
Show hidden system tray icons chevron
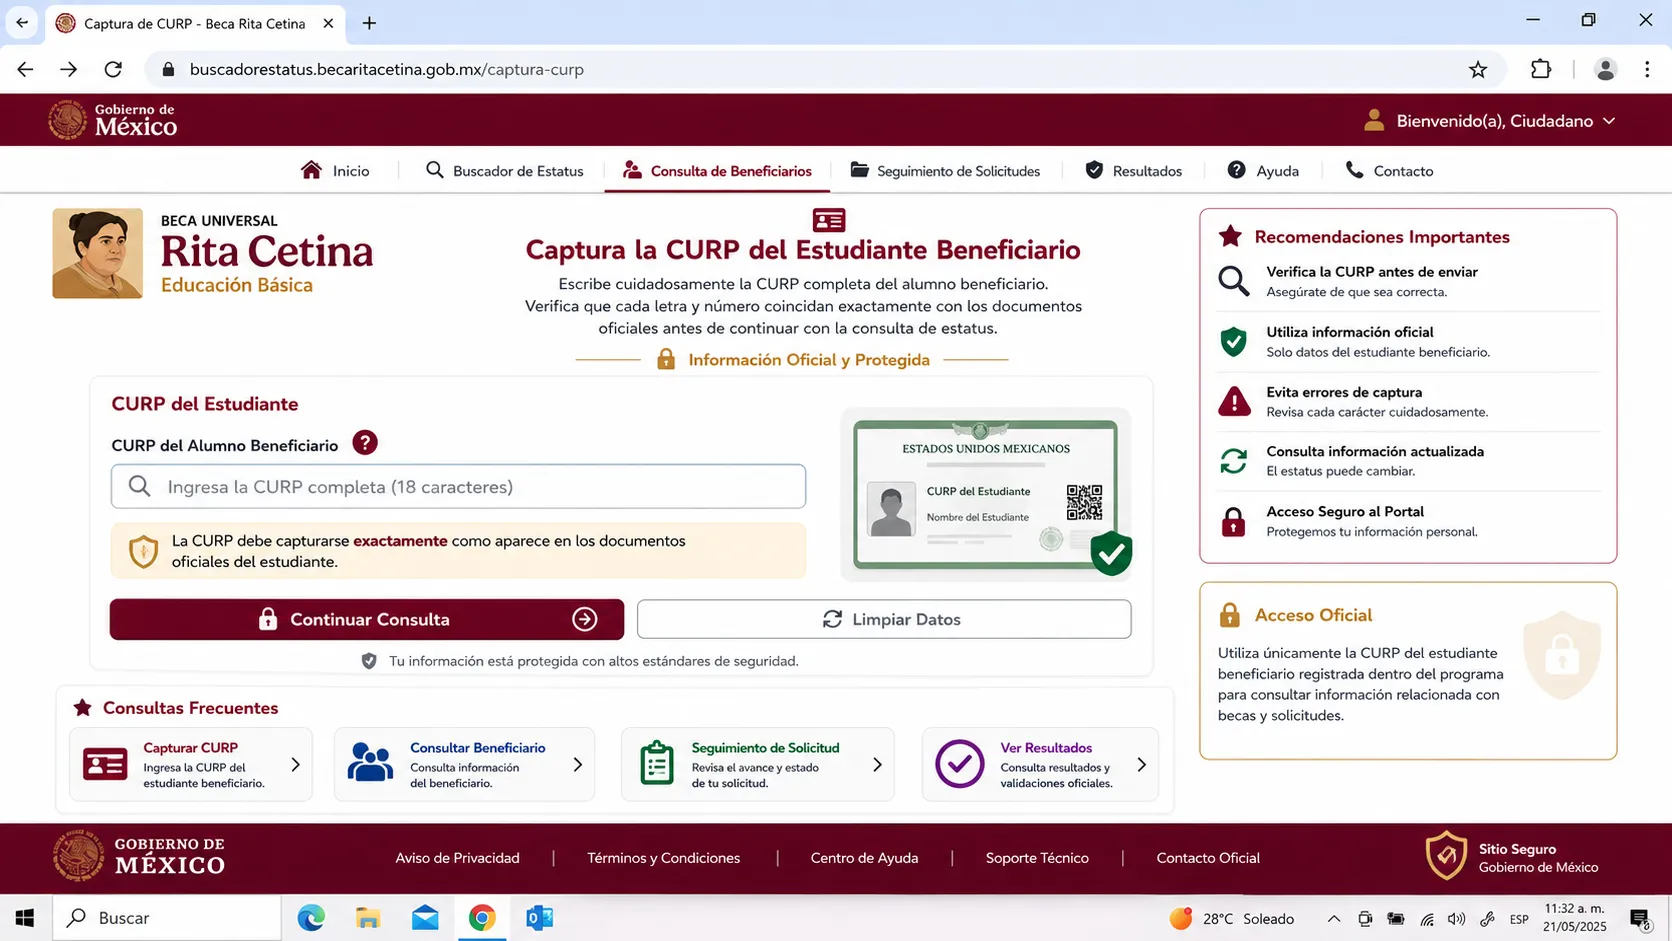(x=1333, y=918)
